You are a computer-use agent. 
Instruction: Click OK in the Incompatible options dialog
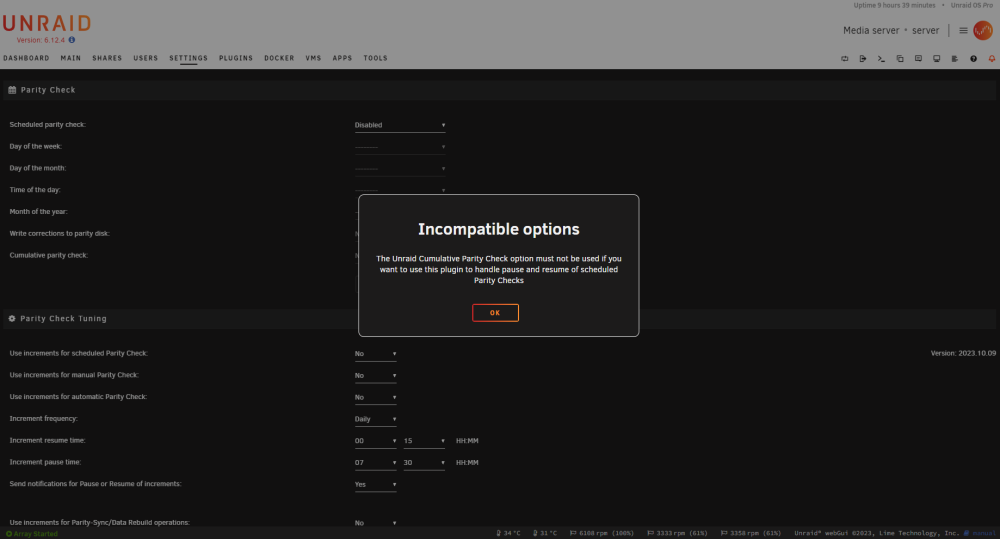coord(495,313)
